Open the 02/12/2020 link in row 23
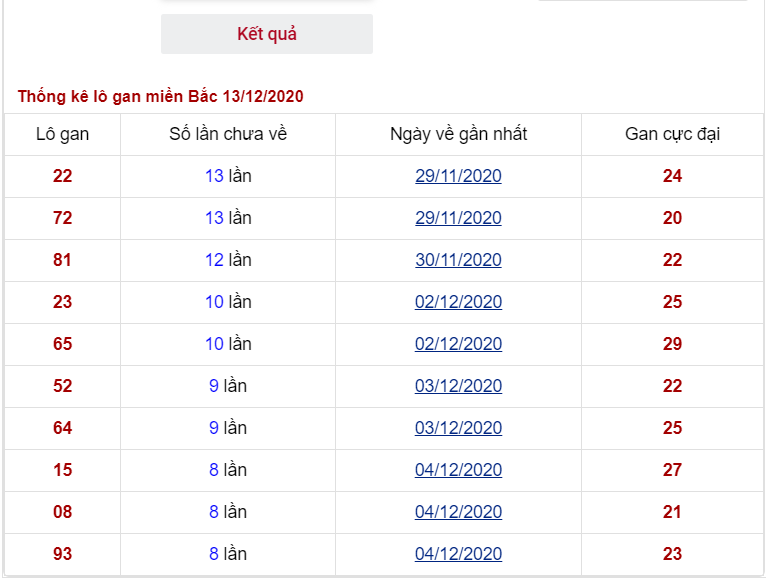Viewport: 766px width, 579px height. (x=458, y=302)
